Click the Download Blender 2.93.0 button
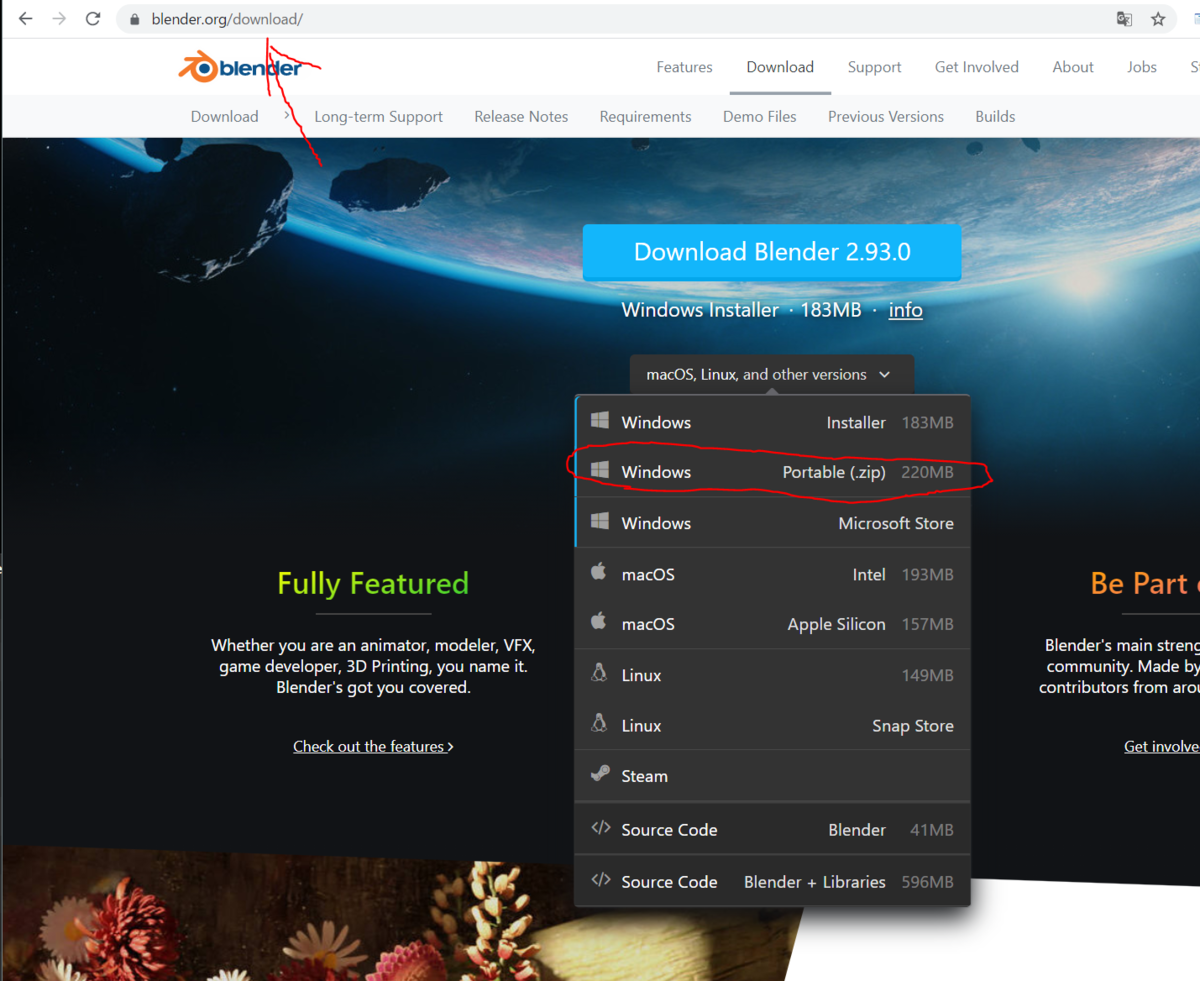 tap(772, 252)
